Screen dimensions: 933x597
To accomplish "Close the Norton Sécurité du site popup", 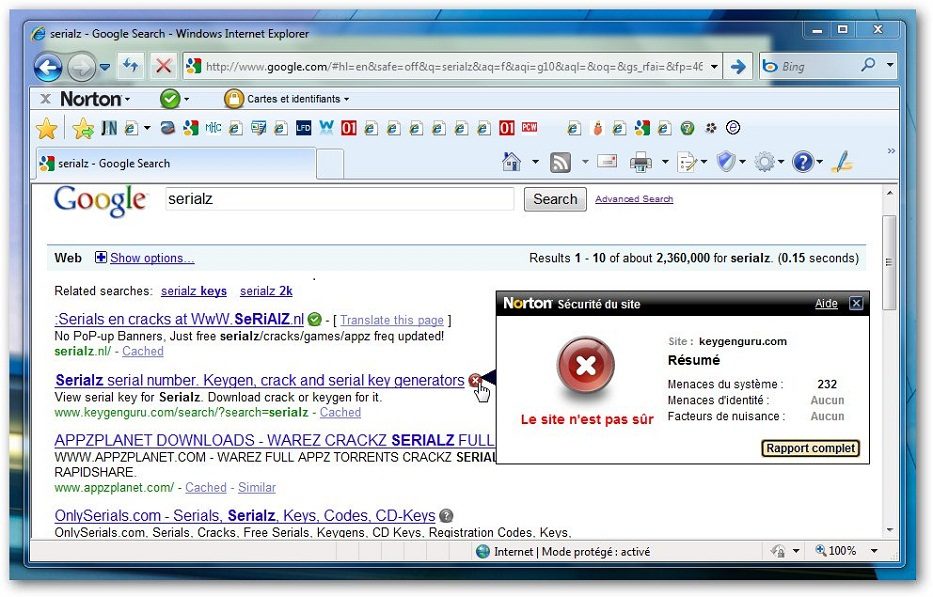I will coord(856,304).
